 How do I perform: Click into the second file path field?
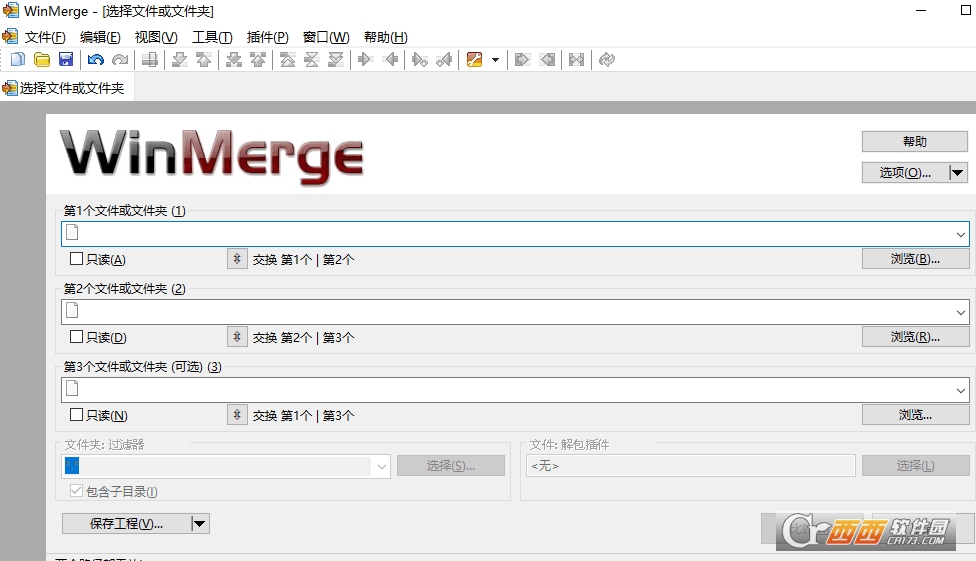pyautogui.click(x=515, y=312)
